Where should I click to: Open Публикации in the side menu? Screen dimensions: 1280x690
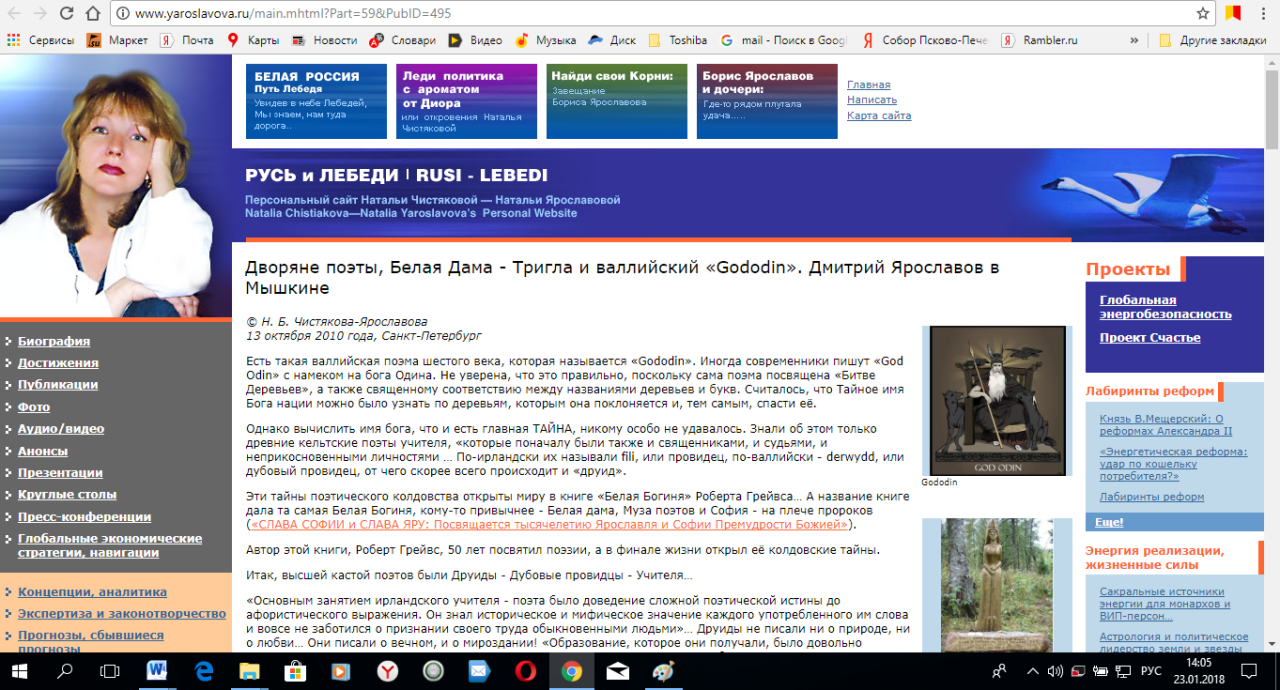tap(58, 385)
